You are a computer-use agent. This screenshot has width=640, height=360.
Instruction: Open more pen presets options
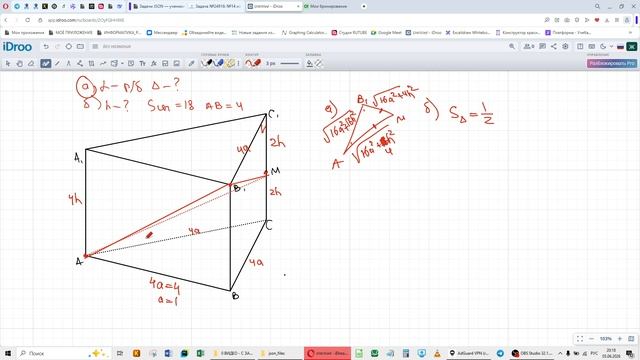[x=238, y=64]
